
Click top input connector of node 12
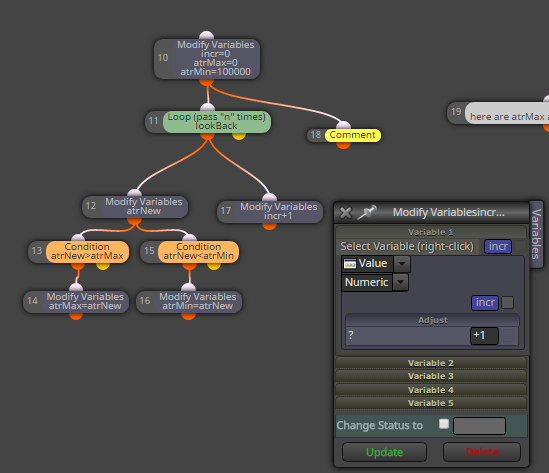[x=134, y=193]
